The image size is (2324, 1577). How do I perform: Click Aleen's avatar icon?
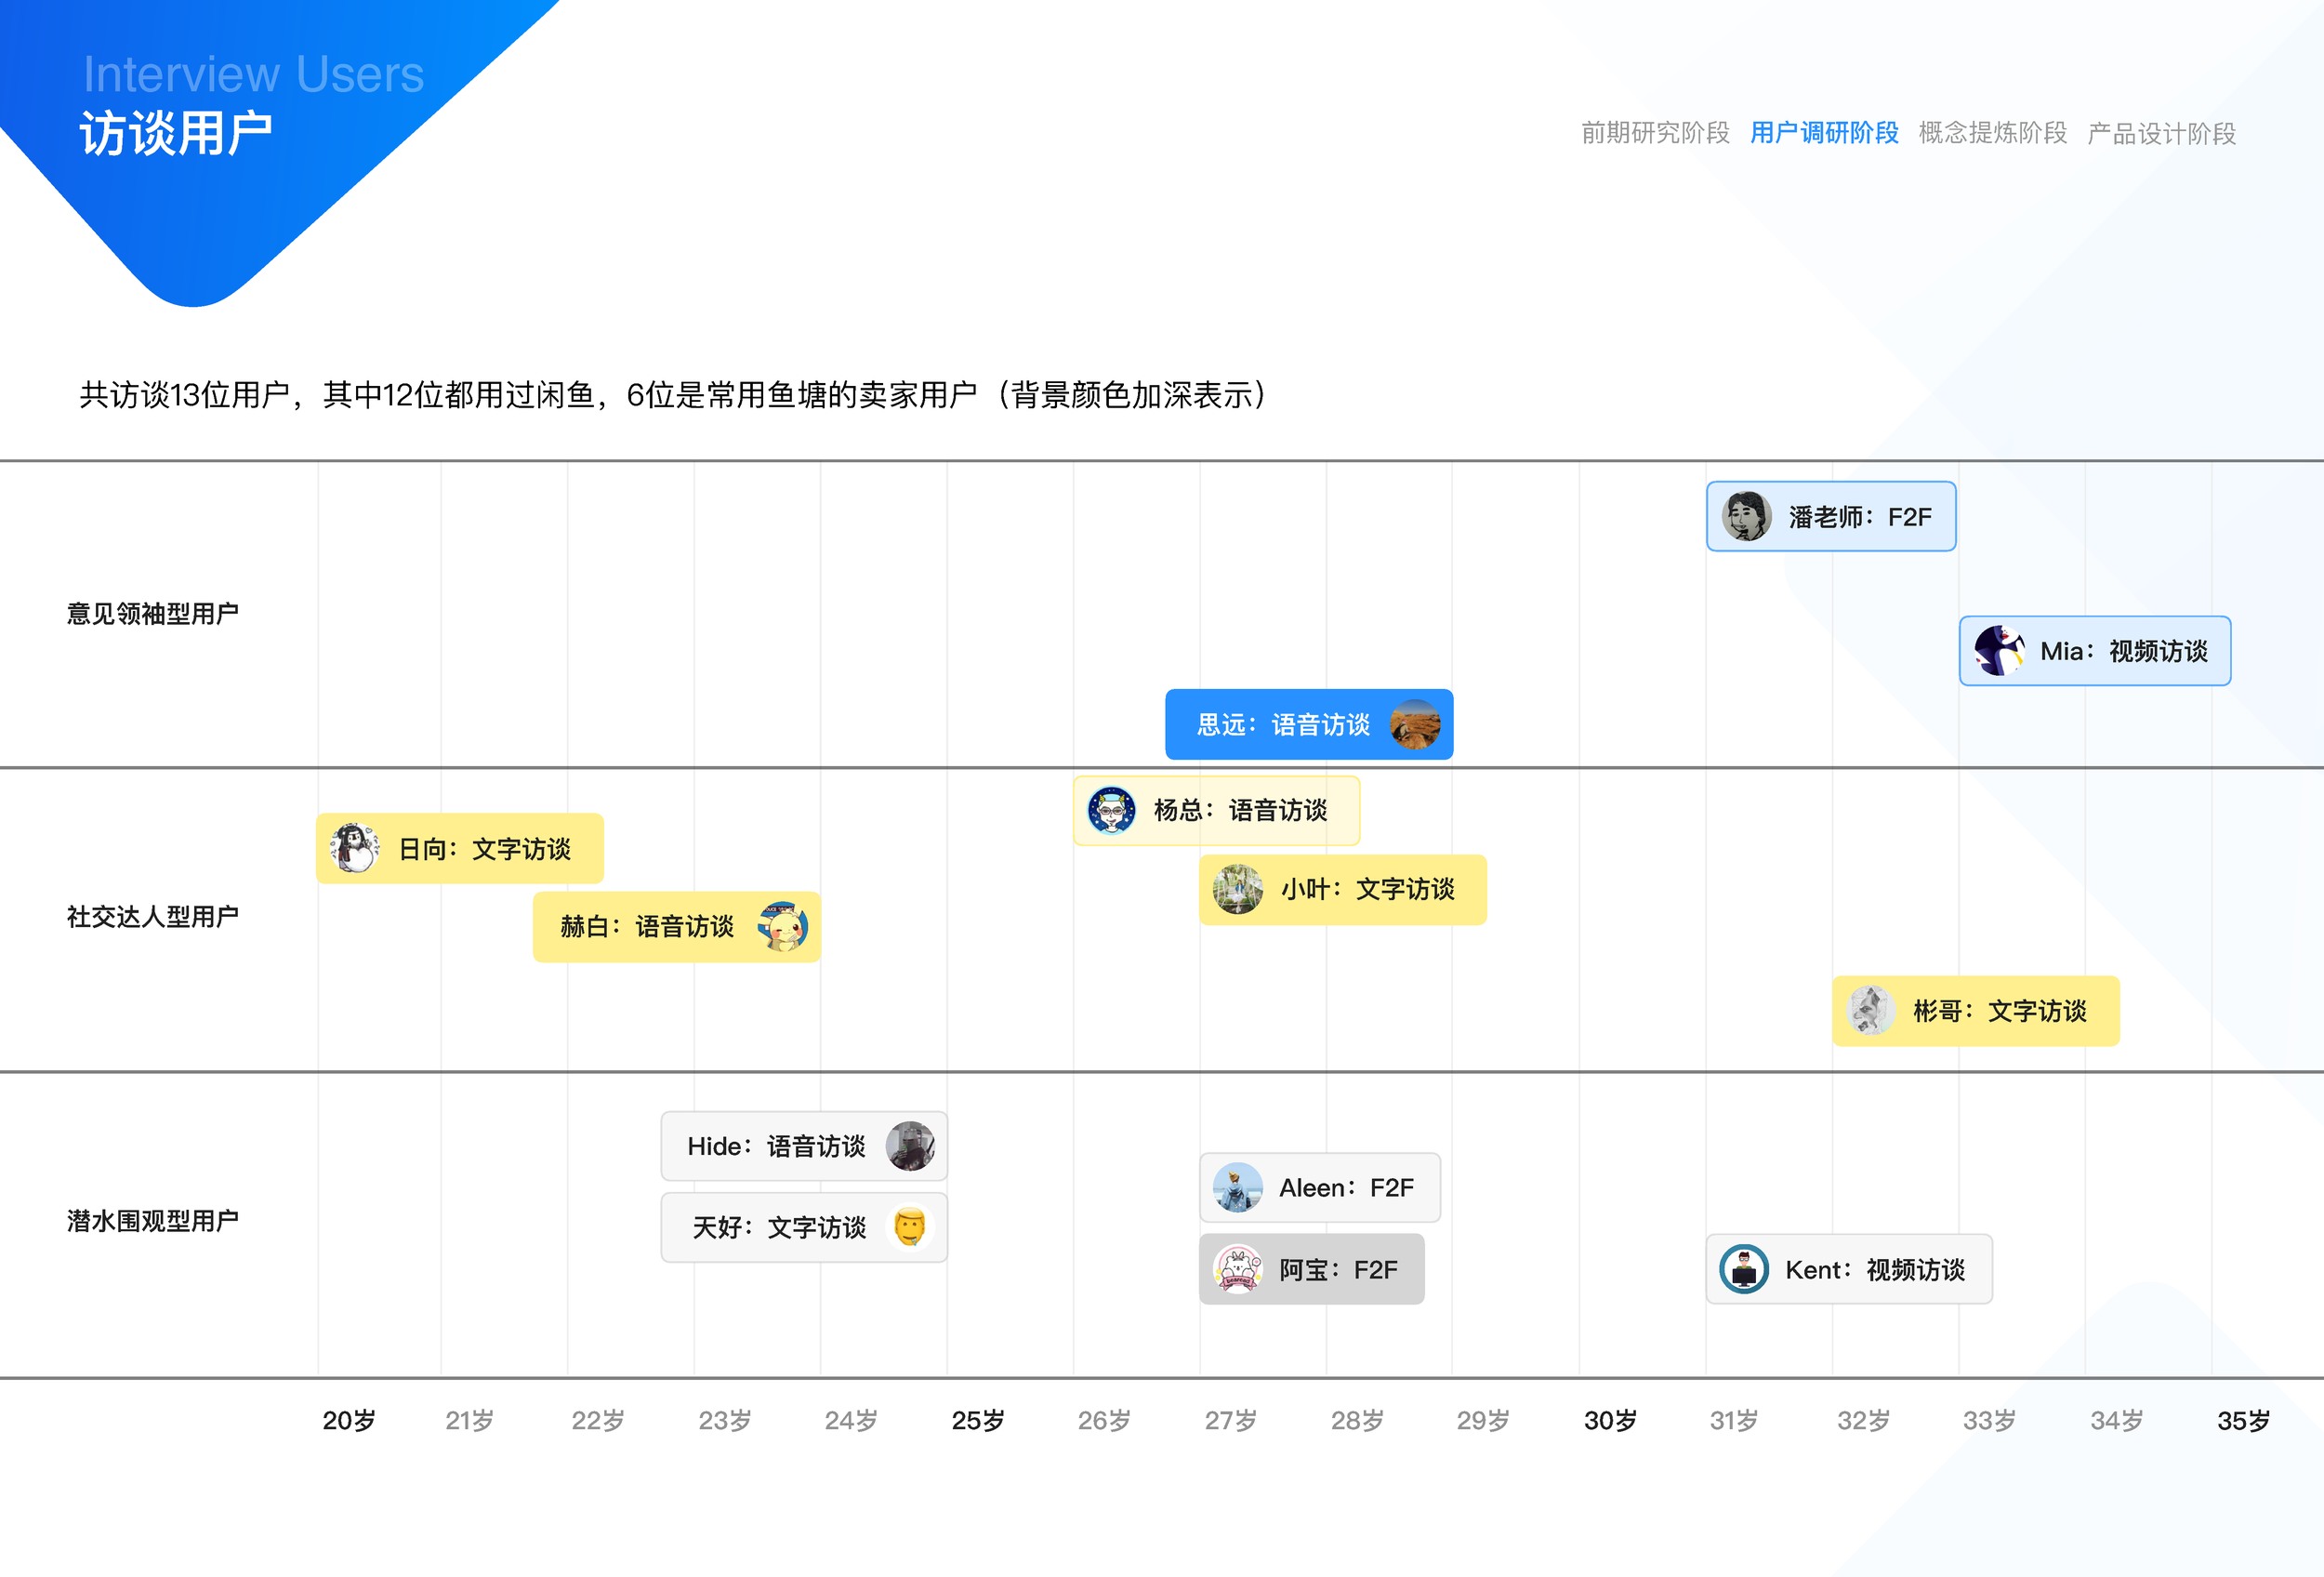[x=1238, y=1187]
